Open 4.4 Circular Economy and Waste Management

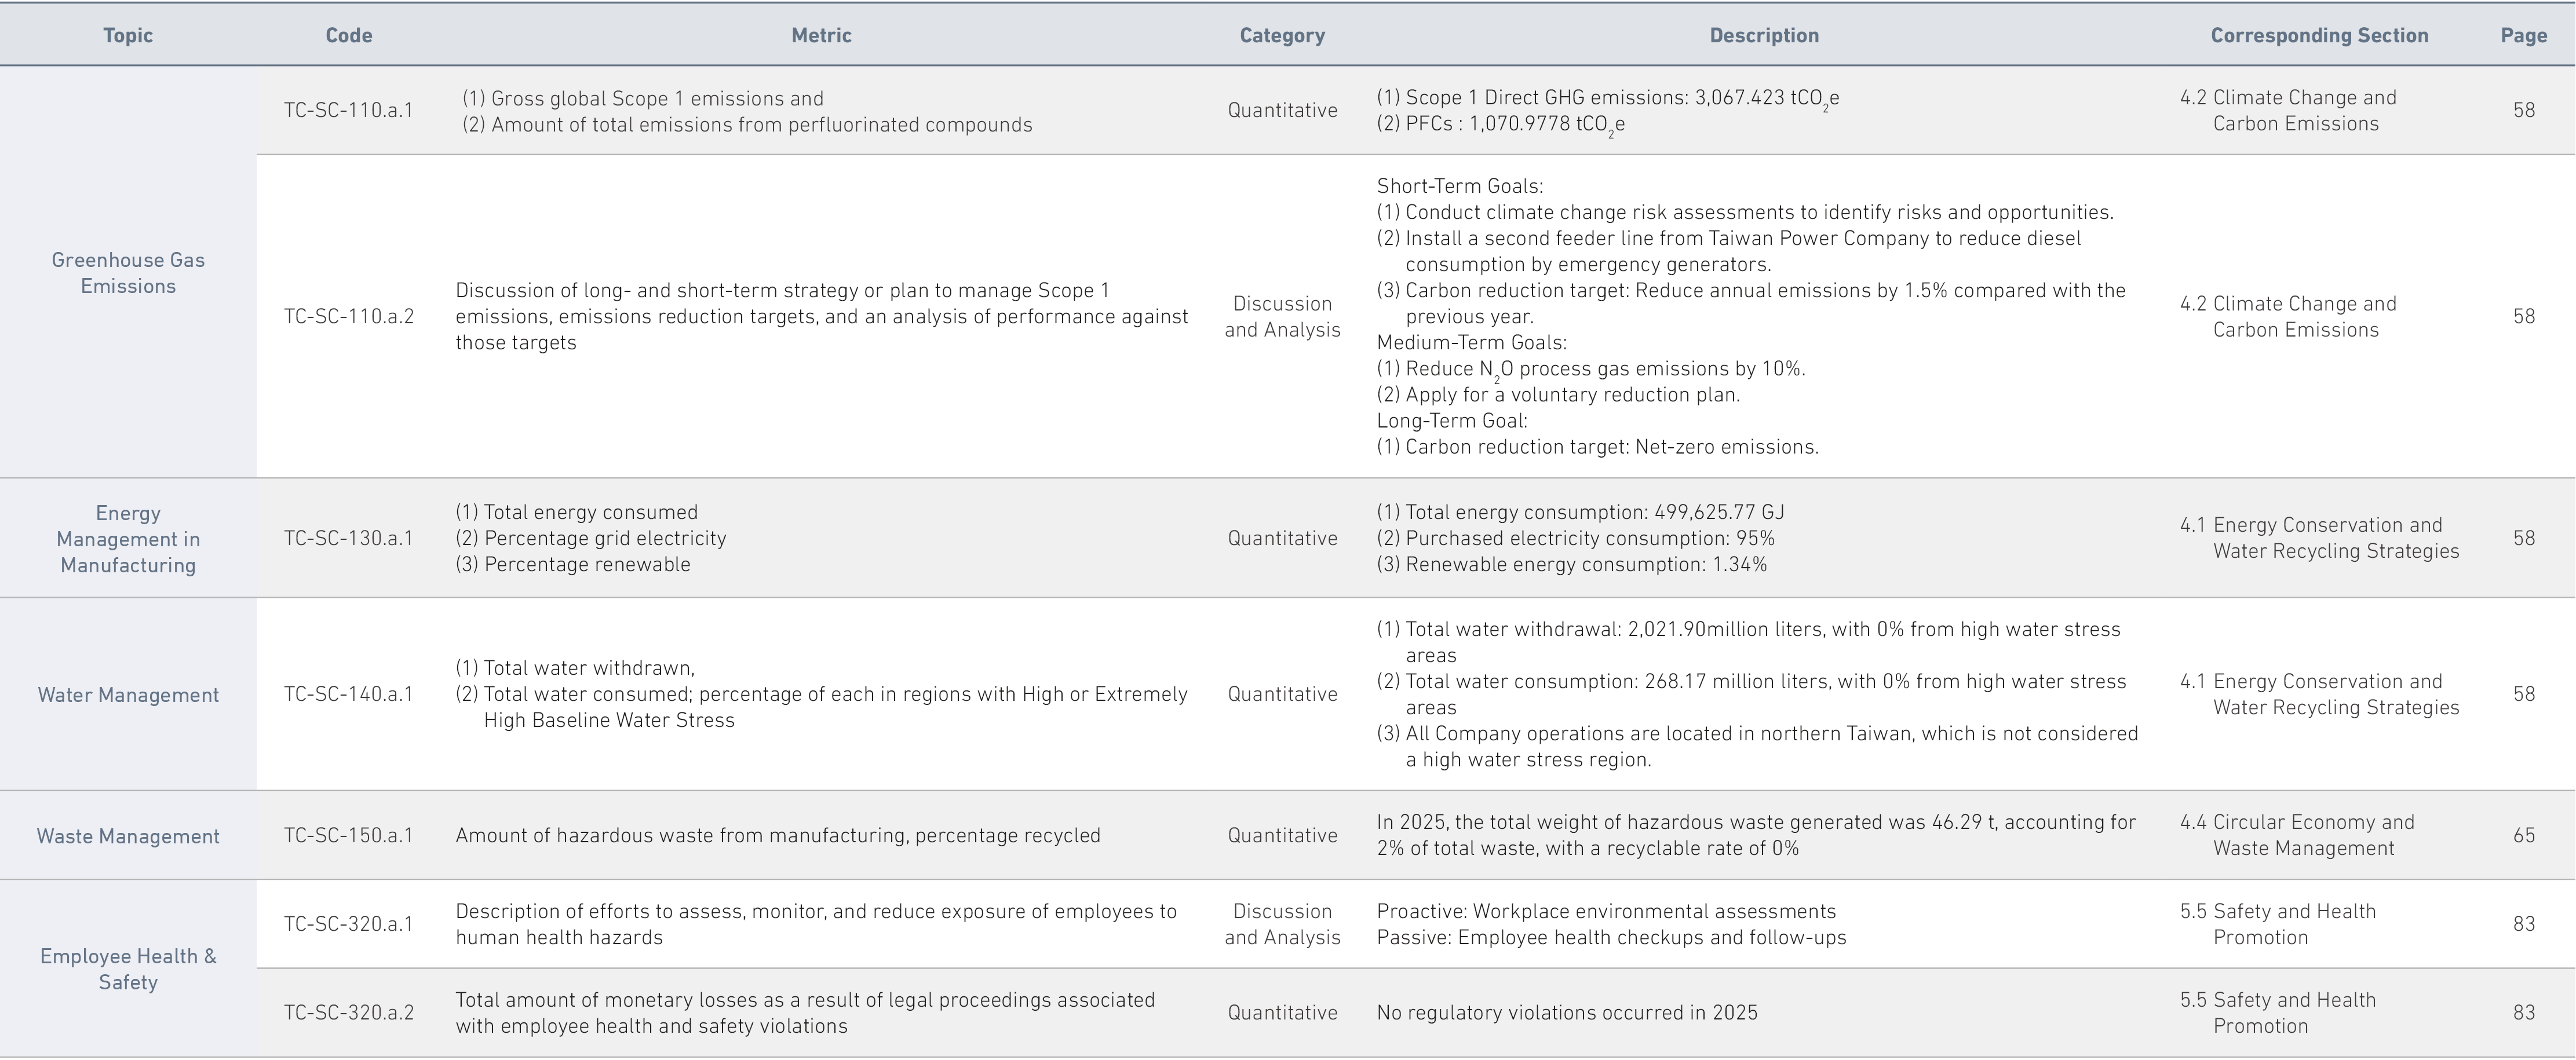2297,836
